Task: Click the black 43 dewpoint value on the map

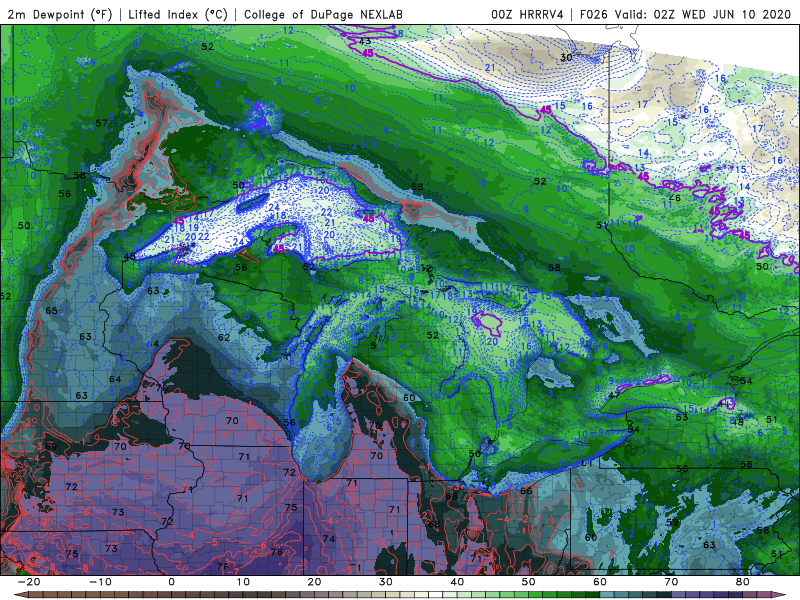Action: tap(365, 41)
